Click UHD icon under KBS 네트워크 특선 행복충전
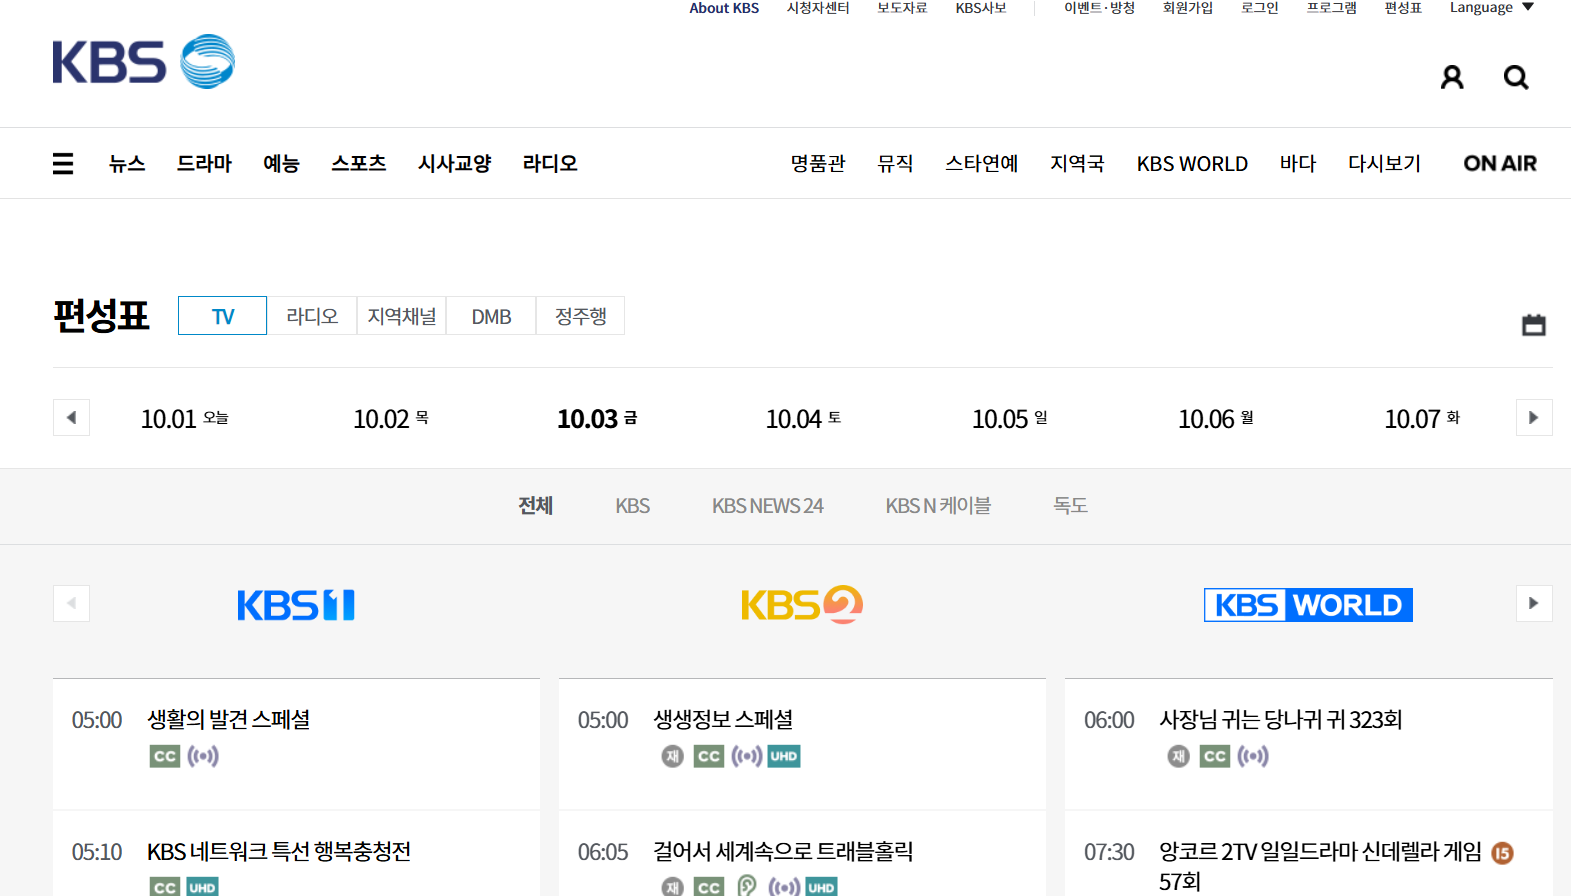Viewport: 1571px width, 896px height. [202, 887]
